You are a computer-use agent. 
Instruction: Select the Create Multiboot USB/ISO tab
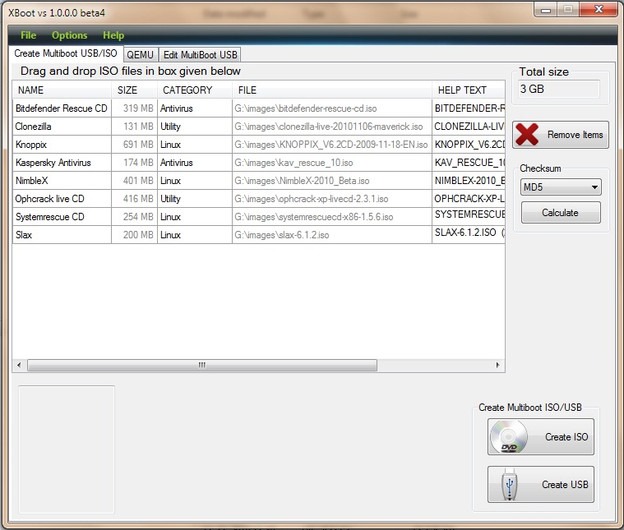coord(66,53)
